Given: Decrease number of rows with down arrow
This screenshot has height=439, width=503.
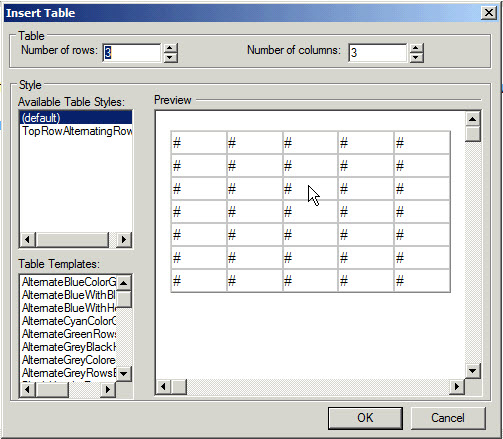Looking at the screenshot, I should point(170,57).
